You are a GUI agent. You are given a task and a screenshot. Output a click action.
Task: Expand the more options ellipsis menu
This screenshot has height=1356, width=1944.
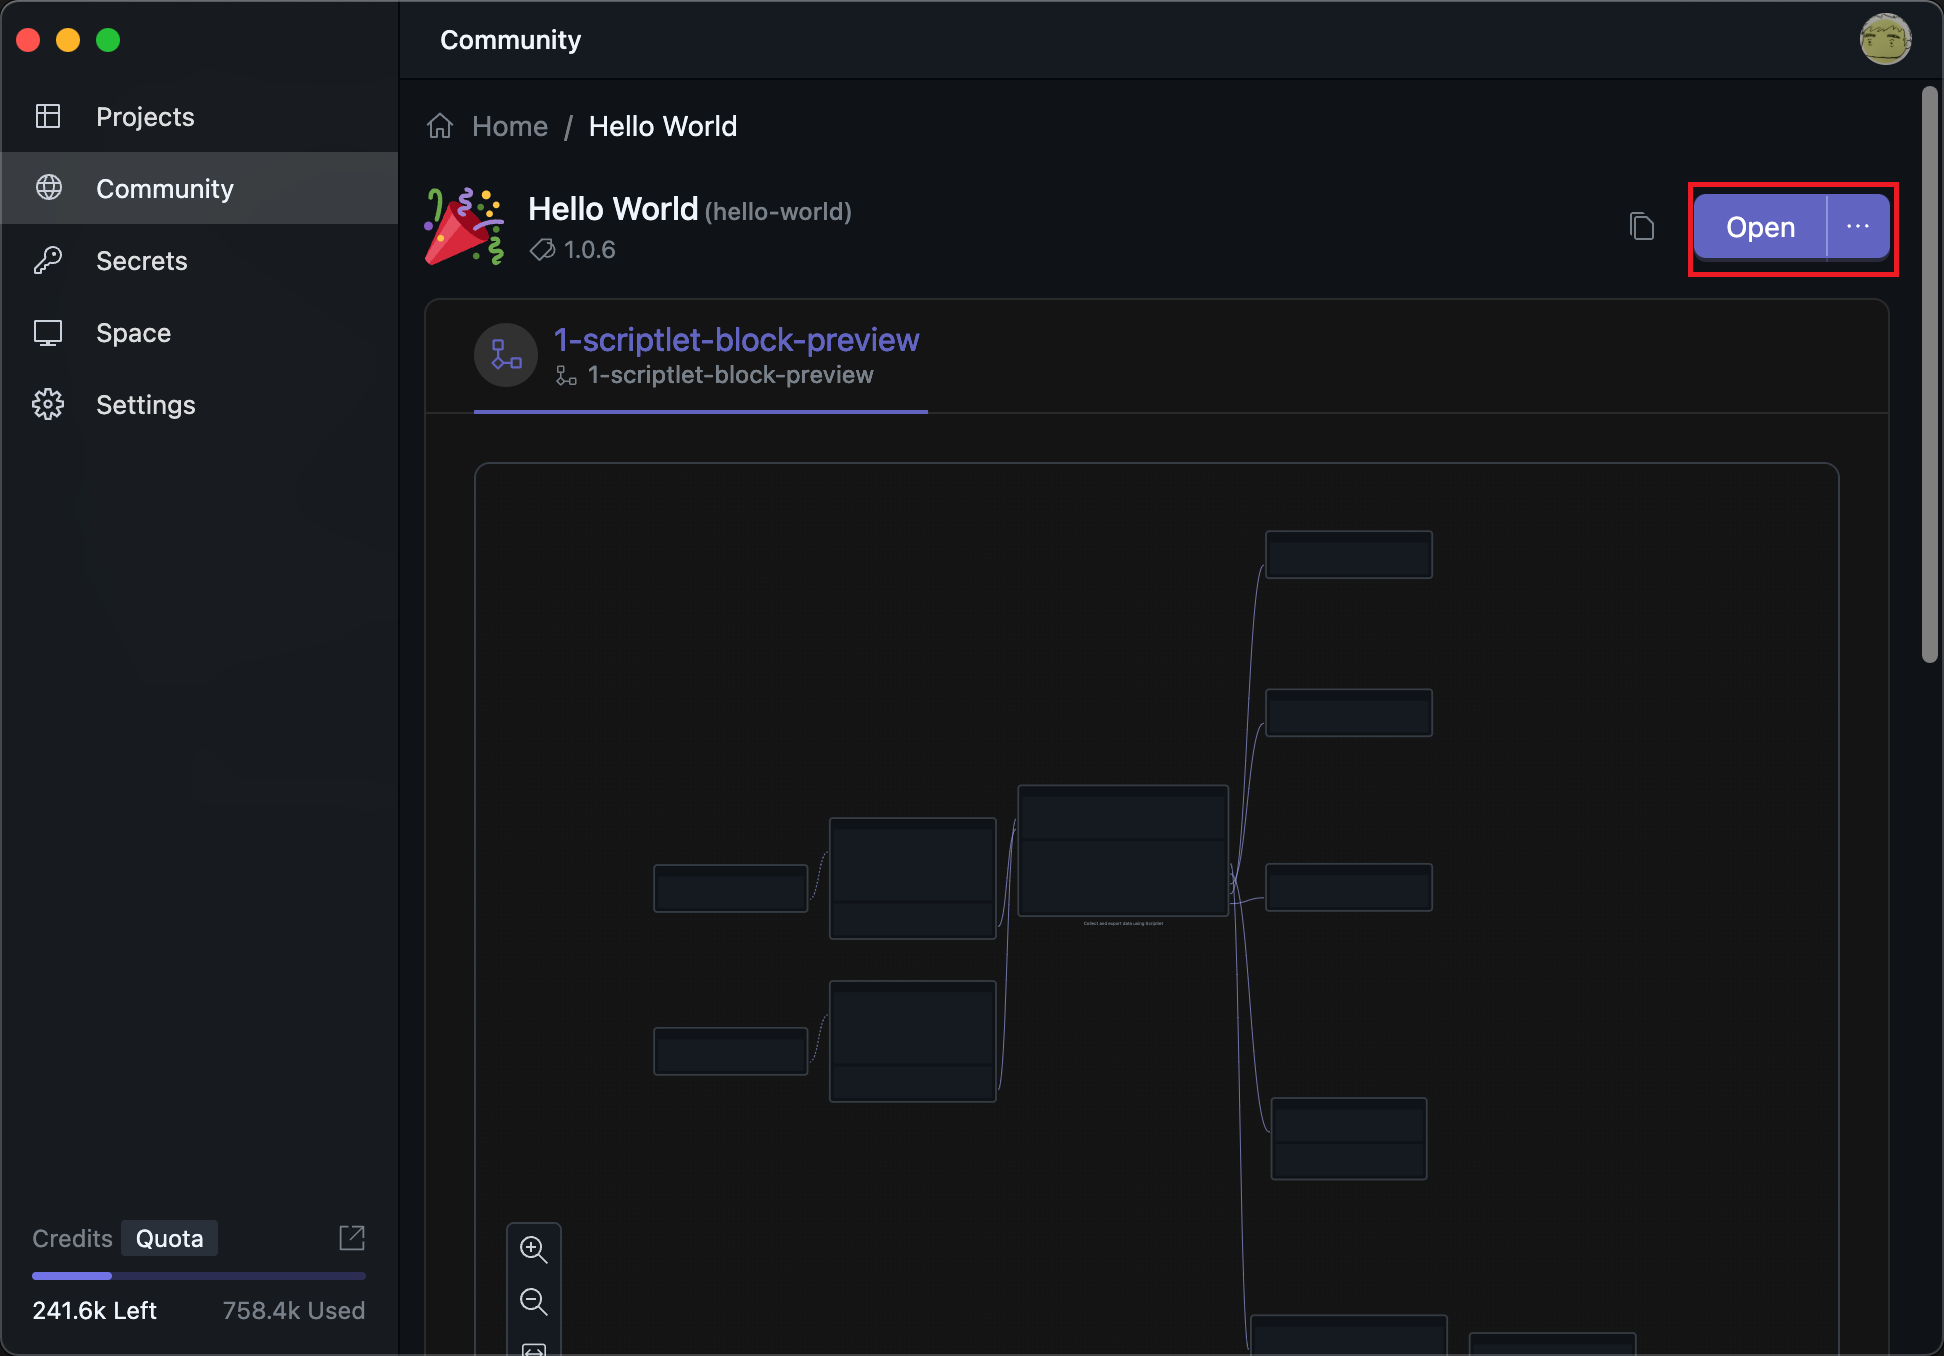1857,227
